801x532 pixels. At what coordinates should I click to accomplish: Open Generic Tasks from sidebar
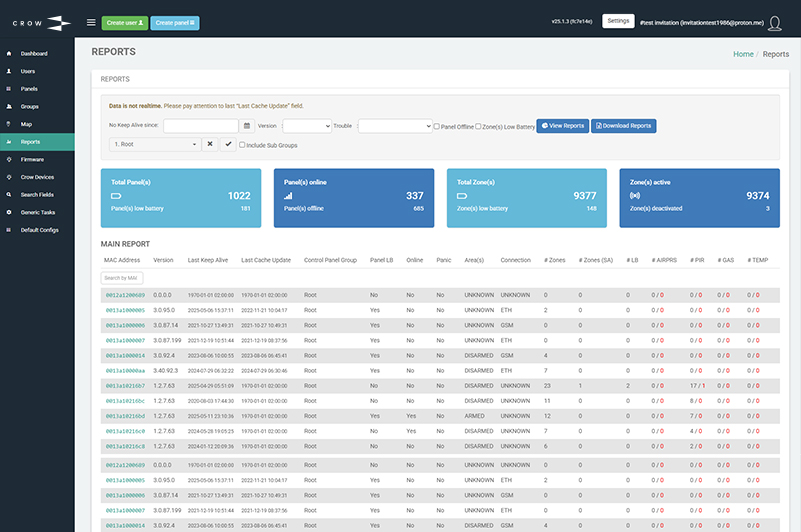tap(37, 212)
